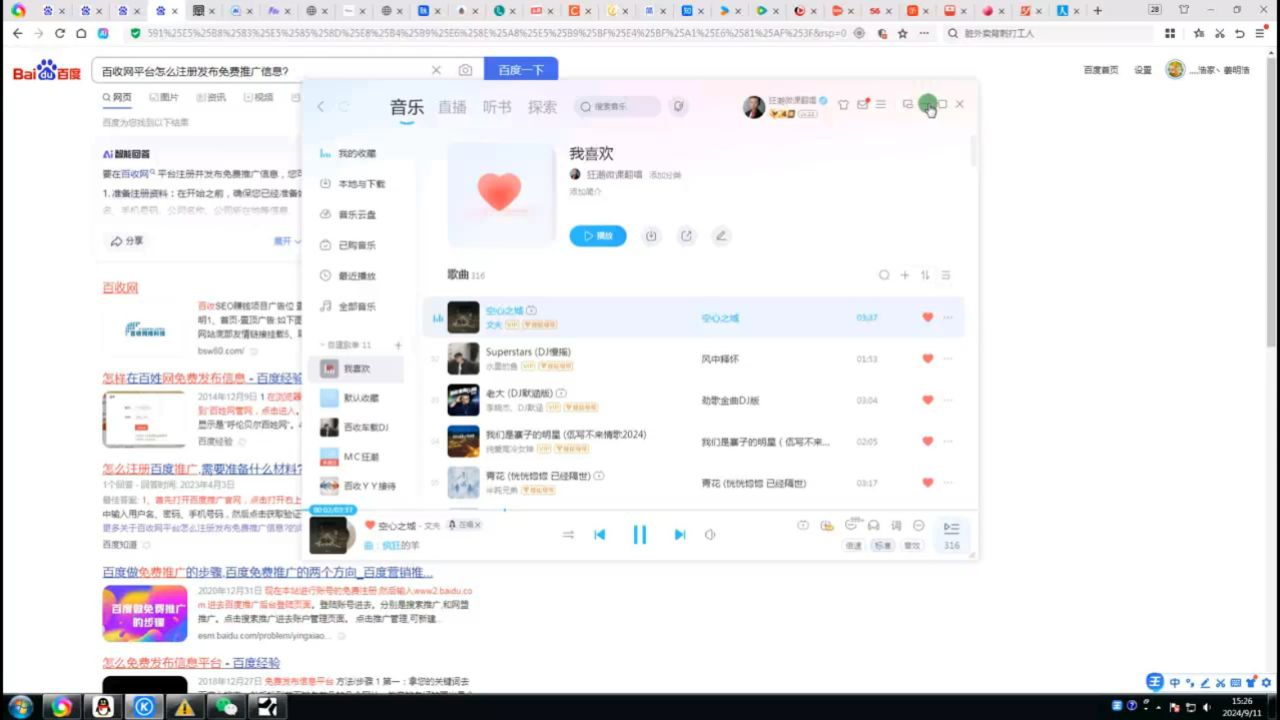Viewport: 1280px width, 720px height.
Task: Switch to the 直播 tab
Action: pos(452,107)
